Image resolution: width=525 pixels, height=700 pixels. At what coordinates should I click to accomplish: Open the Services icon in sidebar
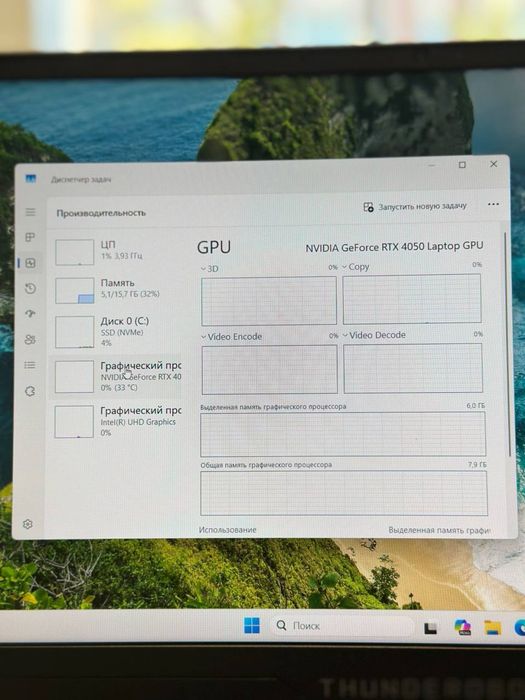click(x=30, y=391)
